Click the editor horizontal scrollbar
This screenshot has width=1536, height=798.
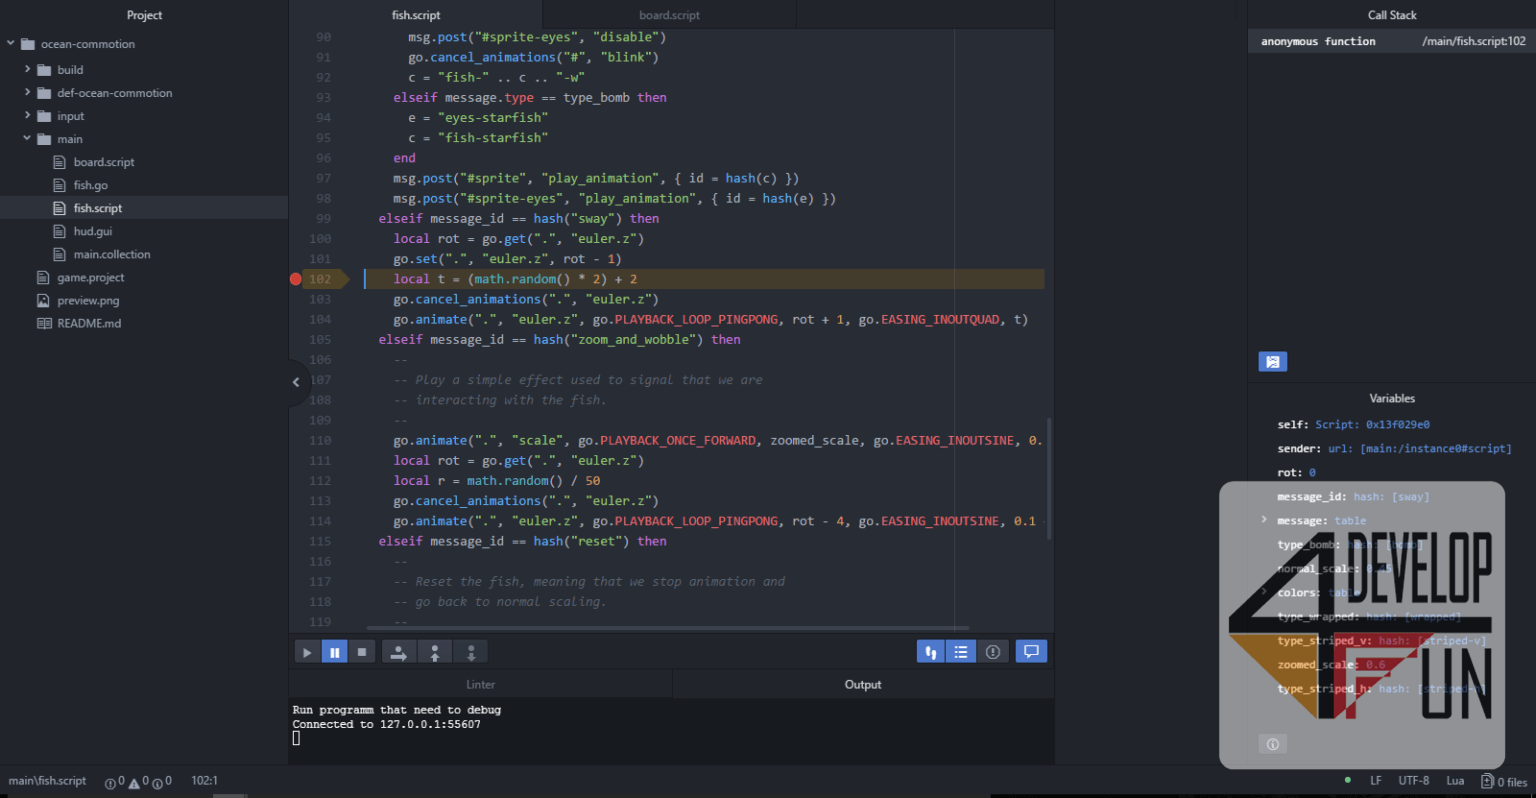(668, 629)
